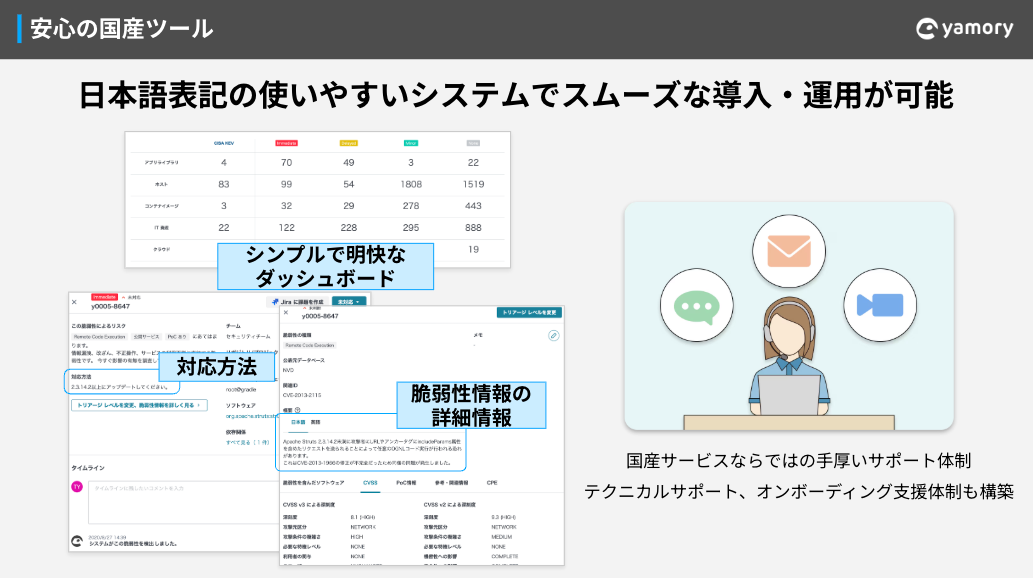Viewport: 1033px width, 578px height.
Task: Open the PoC information tab
Action: pyautogui.click(x=406, y=483)
